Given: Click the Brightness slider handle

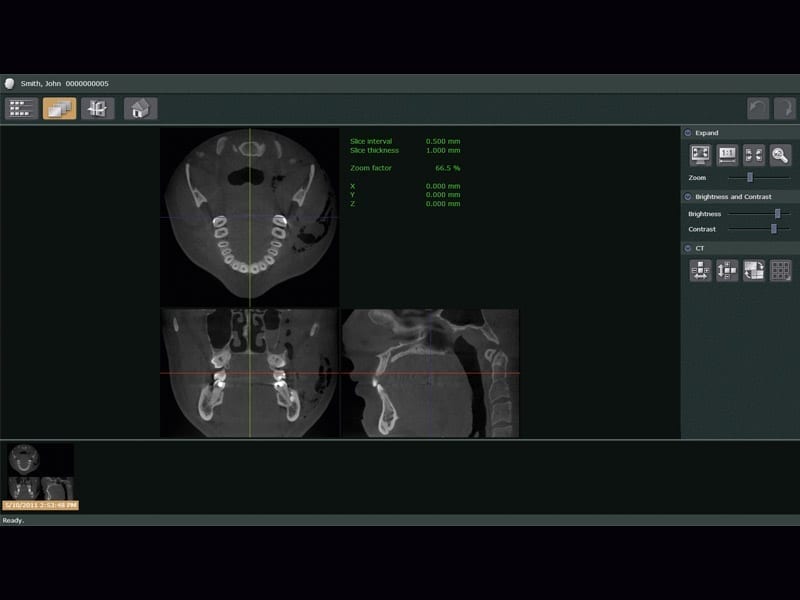Looking at the screenshot, I should (x=777, y=213).
